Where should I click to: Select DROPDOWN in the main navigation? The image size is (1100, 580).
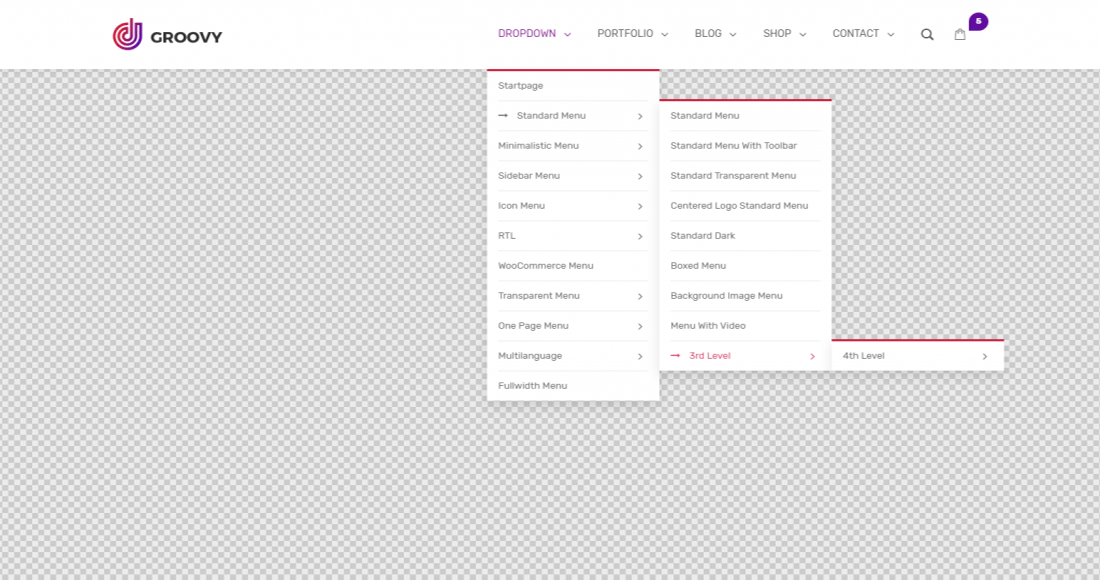pos(528,33)
